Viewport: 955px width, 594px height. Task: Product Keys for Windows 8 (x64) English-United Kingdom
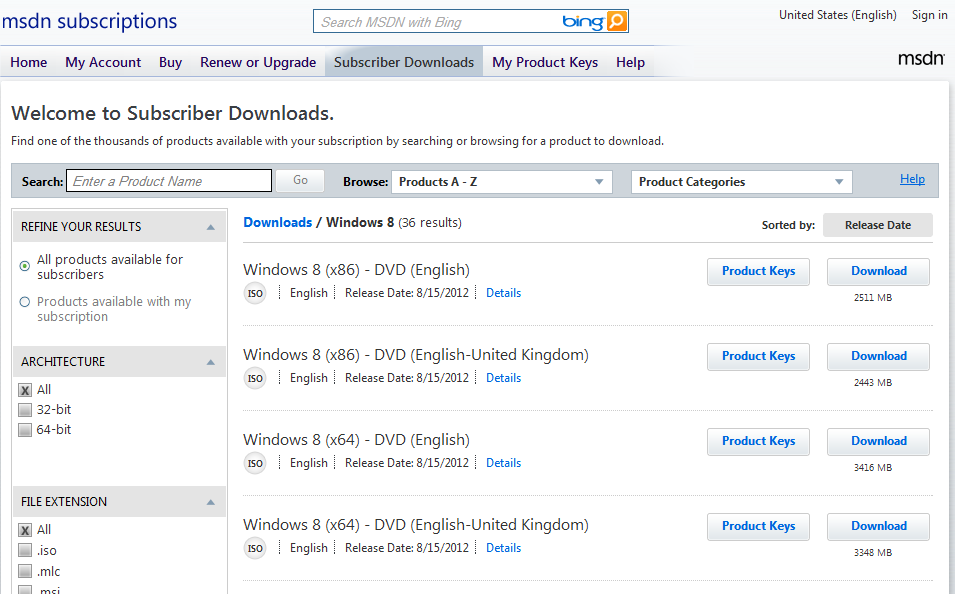(x=758, y=526)
